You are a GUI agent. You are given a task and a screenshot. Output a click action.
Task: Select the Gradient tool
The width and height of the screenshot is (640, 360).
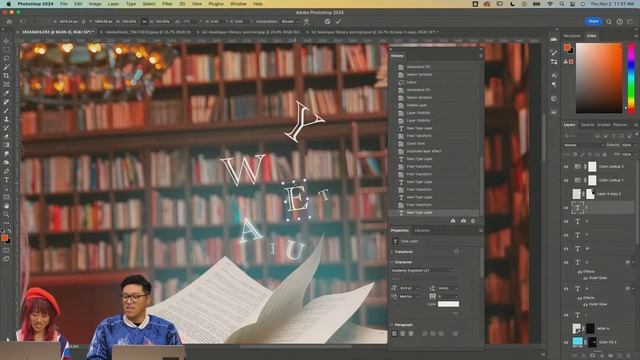pyautogui.click(x=6, y=145)
